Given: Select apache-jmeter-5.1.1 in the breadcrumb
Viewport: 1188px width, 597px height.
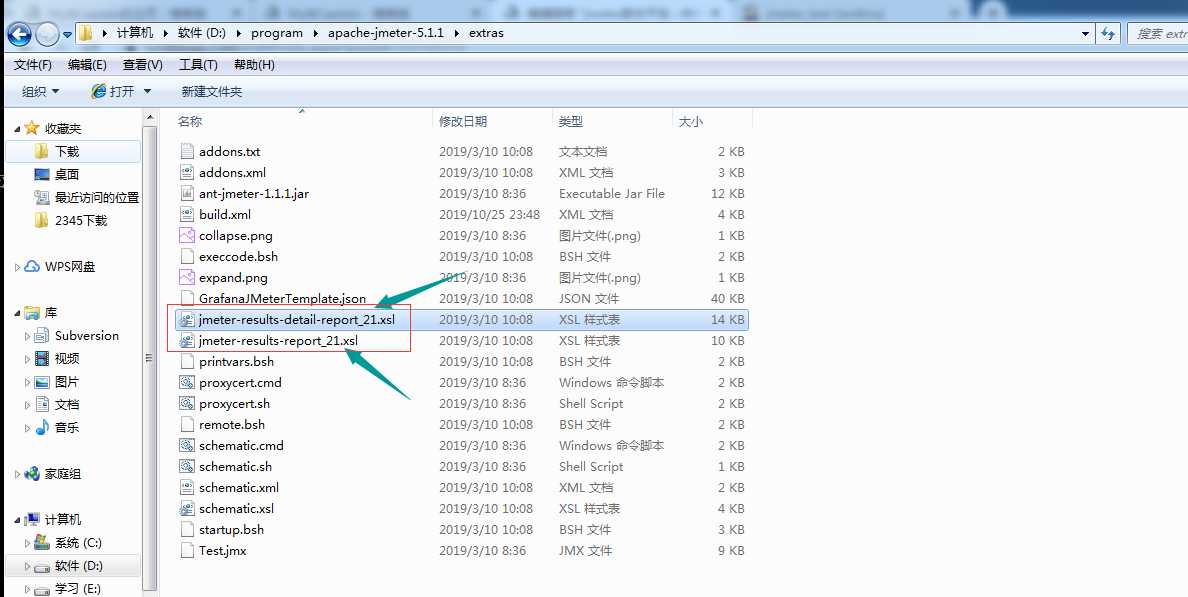Looking at the screenshot, I should click(386, 33).
